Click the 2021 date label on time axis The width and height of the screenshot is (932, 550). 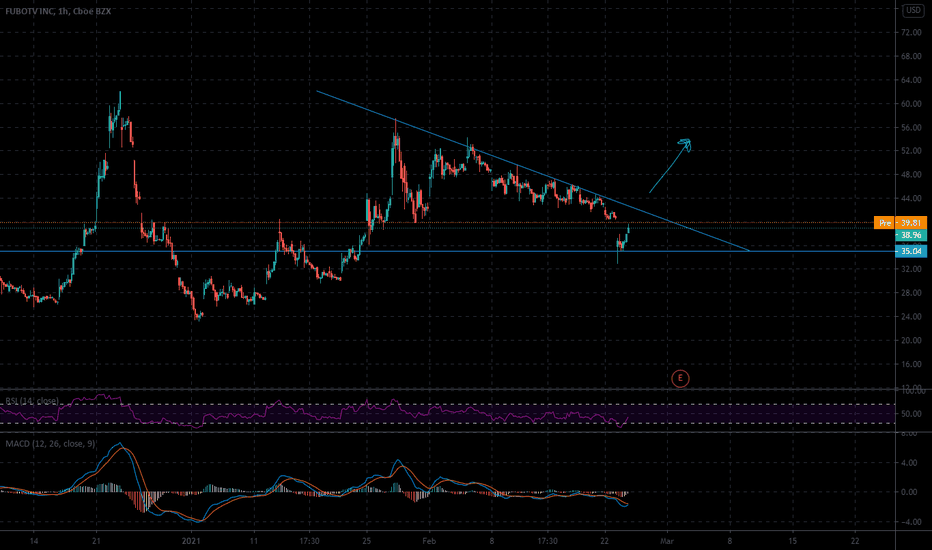pyautogui.click(x=191, y=541)
